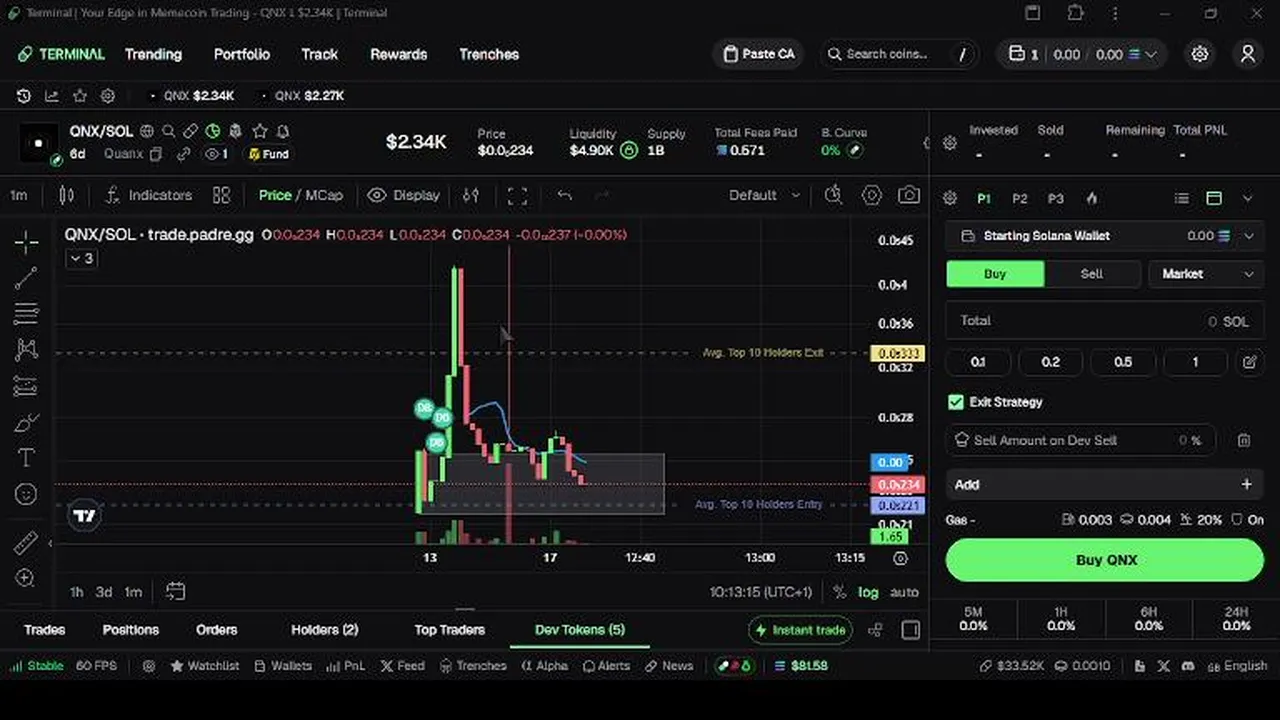Set a price alert with bell icon

[283, 131]
